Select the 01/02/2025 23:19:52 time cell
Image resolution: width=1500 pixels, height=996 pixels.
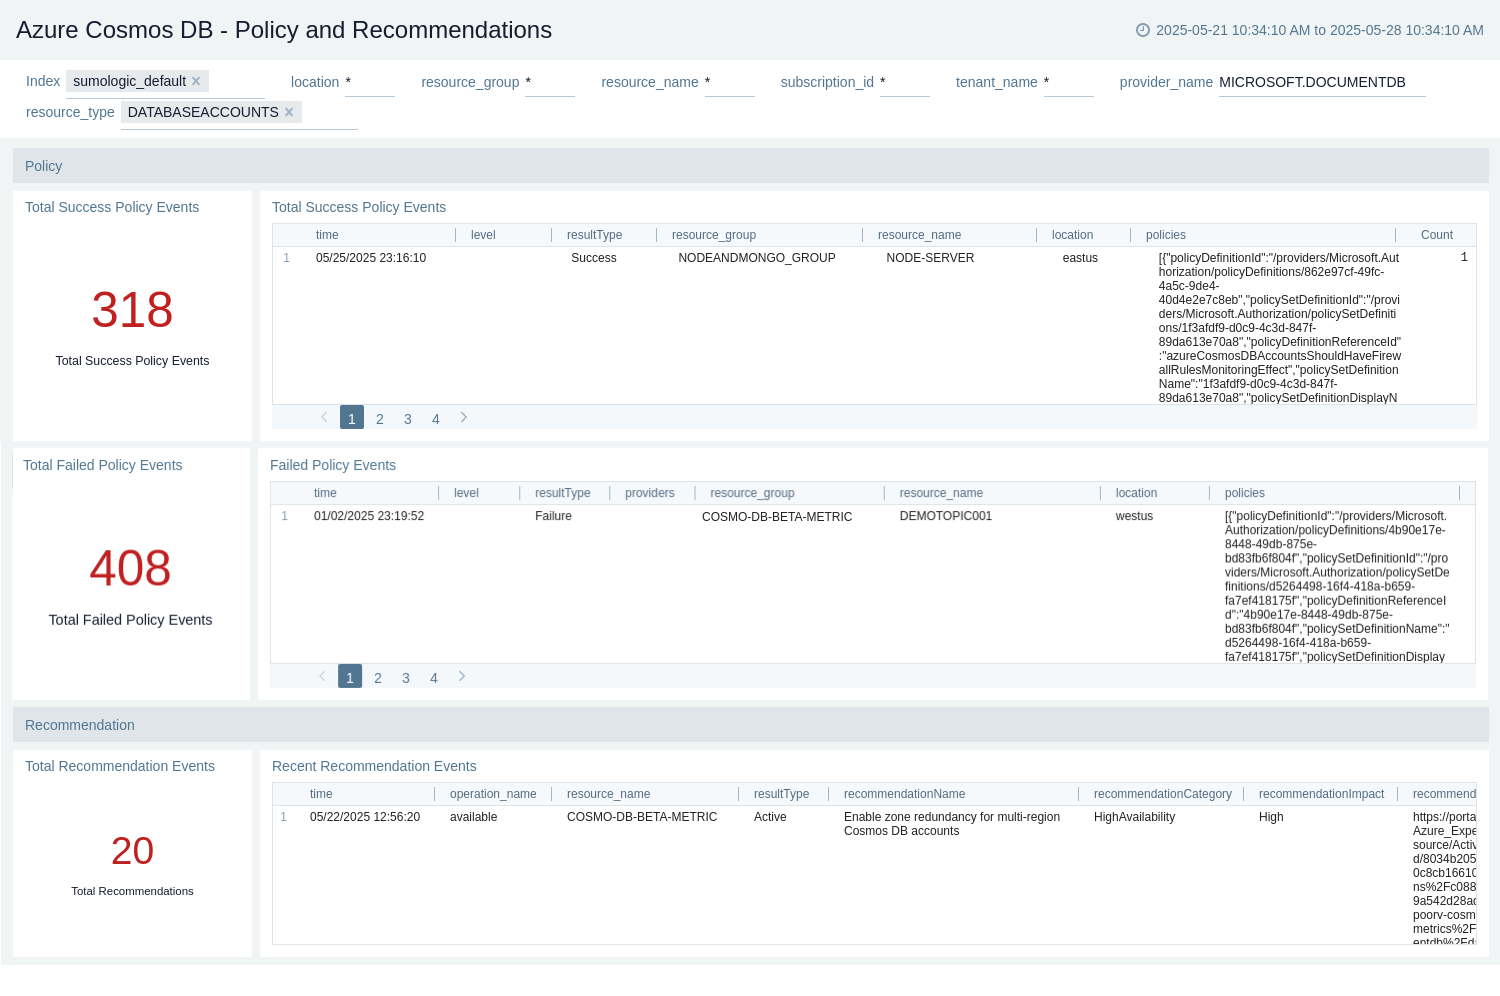369,516
